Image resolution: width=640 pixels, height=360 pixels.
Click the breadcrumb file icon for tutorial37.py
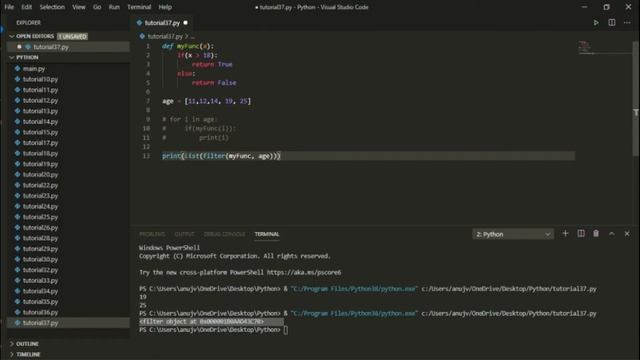(142, 36)
